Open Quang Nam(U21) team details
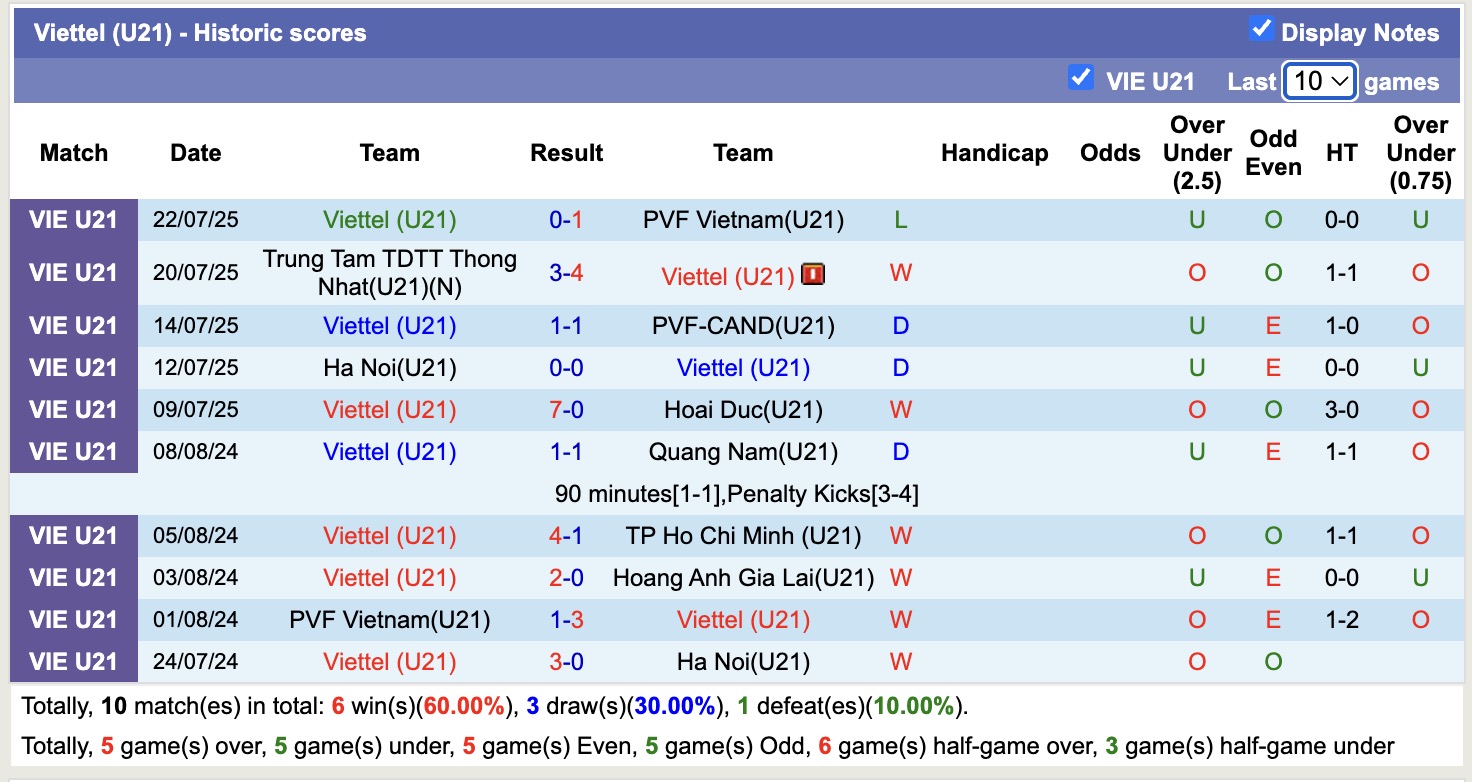Viewport: 1472px width, 782px height. coord(743,451)
